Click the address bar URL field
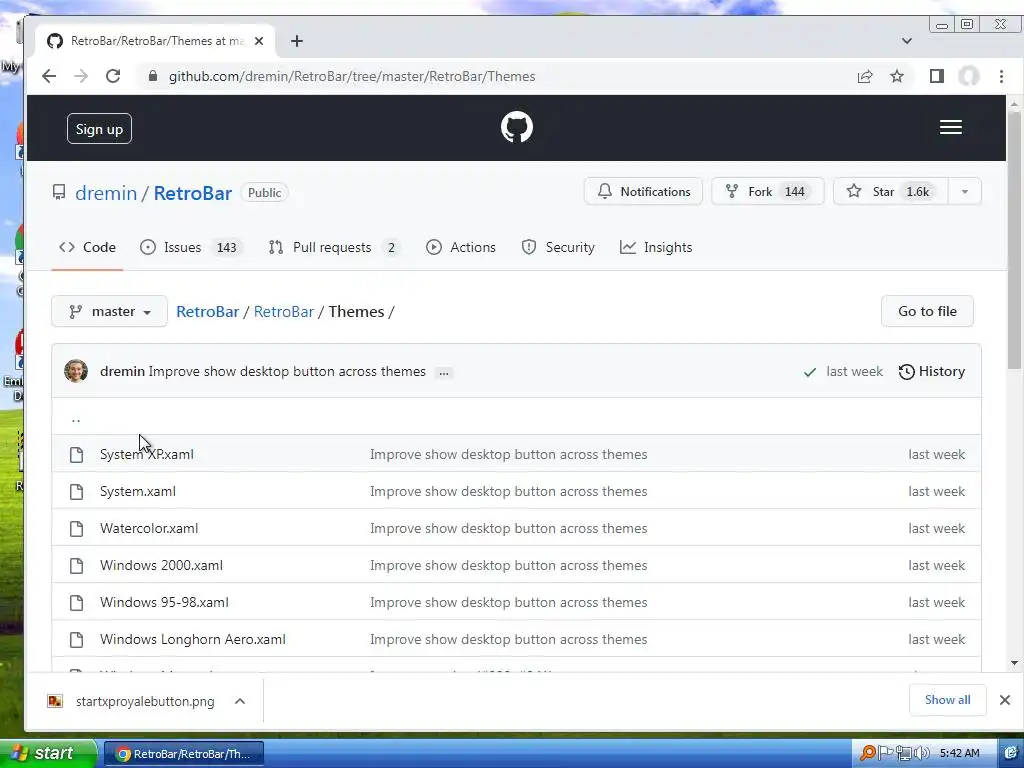 (496, 76)
